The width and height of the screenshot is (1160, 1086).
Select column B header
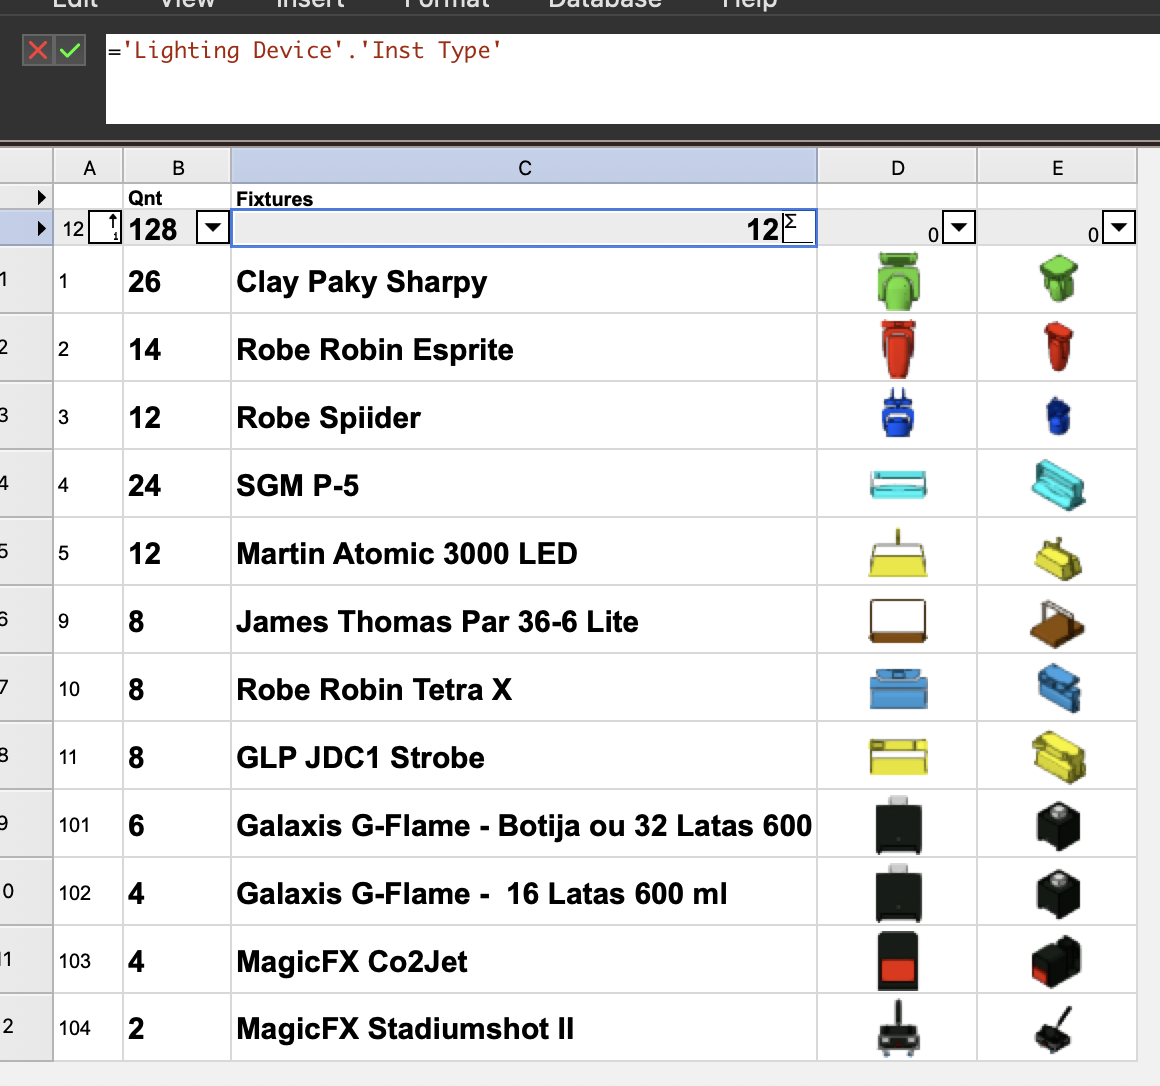pos(177,168)
